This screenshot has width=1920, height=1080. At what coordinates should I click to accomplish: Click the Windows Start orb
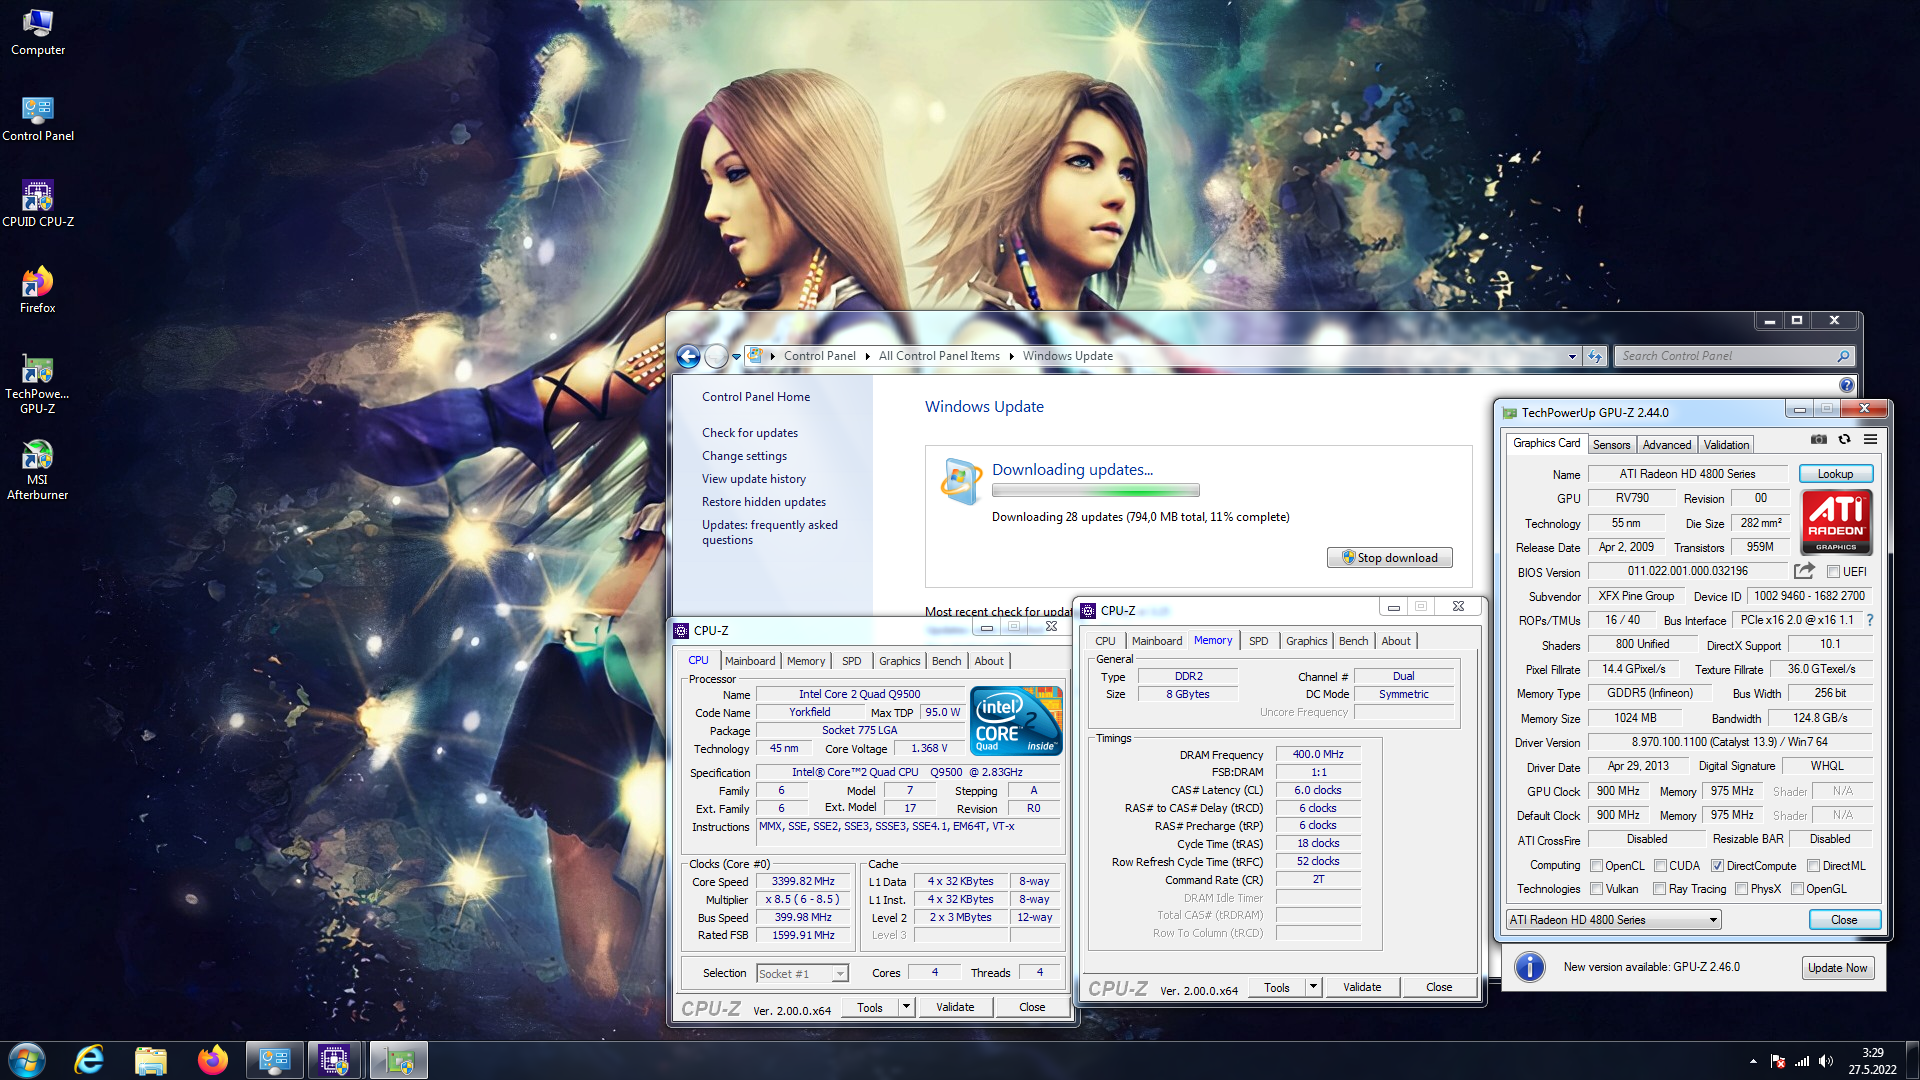tap(27, 1060)
